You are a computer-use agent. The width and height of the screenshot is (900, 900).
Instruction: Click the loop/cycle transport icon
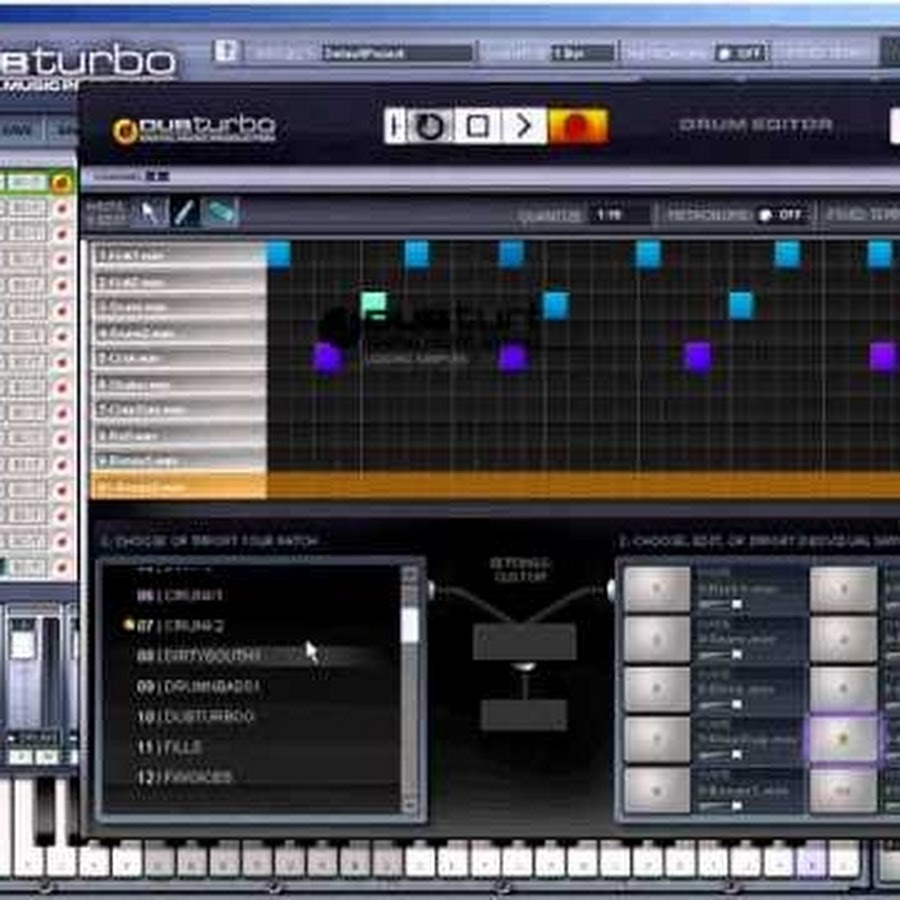pyautogui.click(x=430, y=126)
